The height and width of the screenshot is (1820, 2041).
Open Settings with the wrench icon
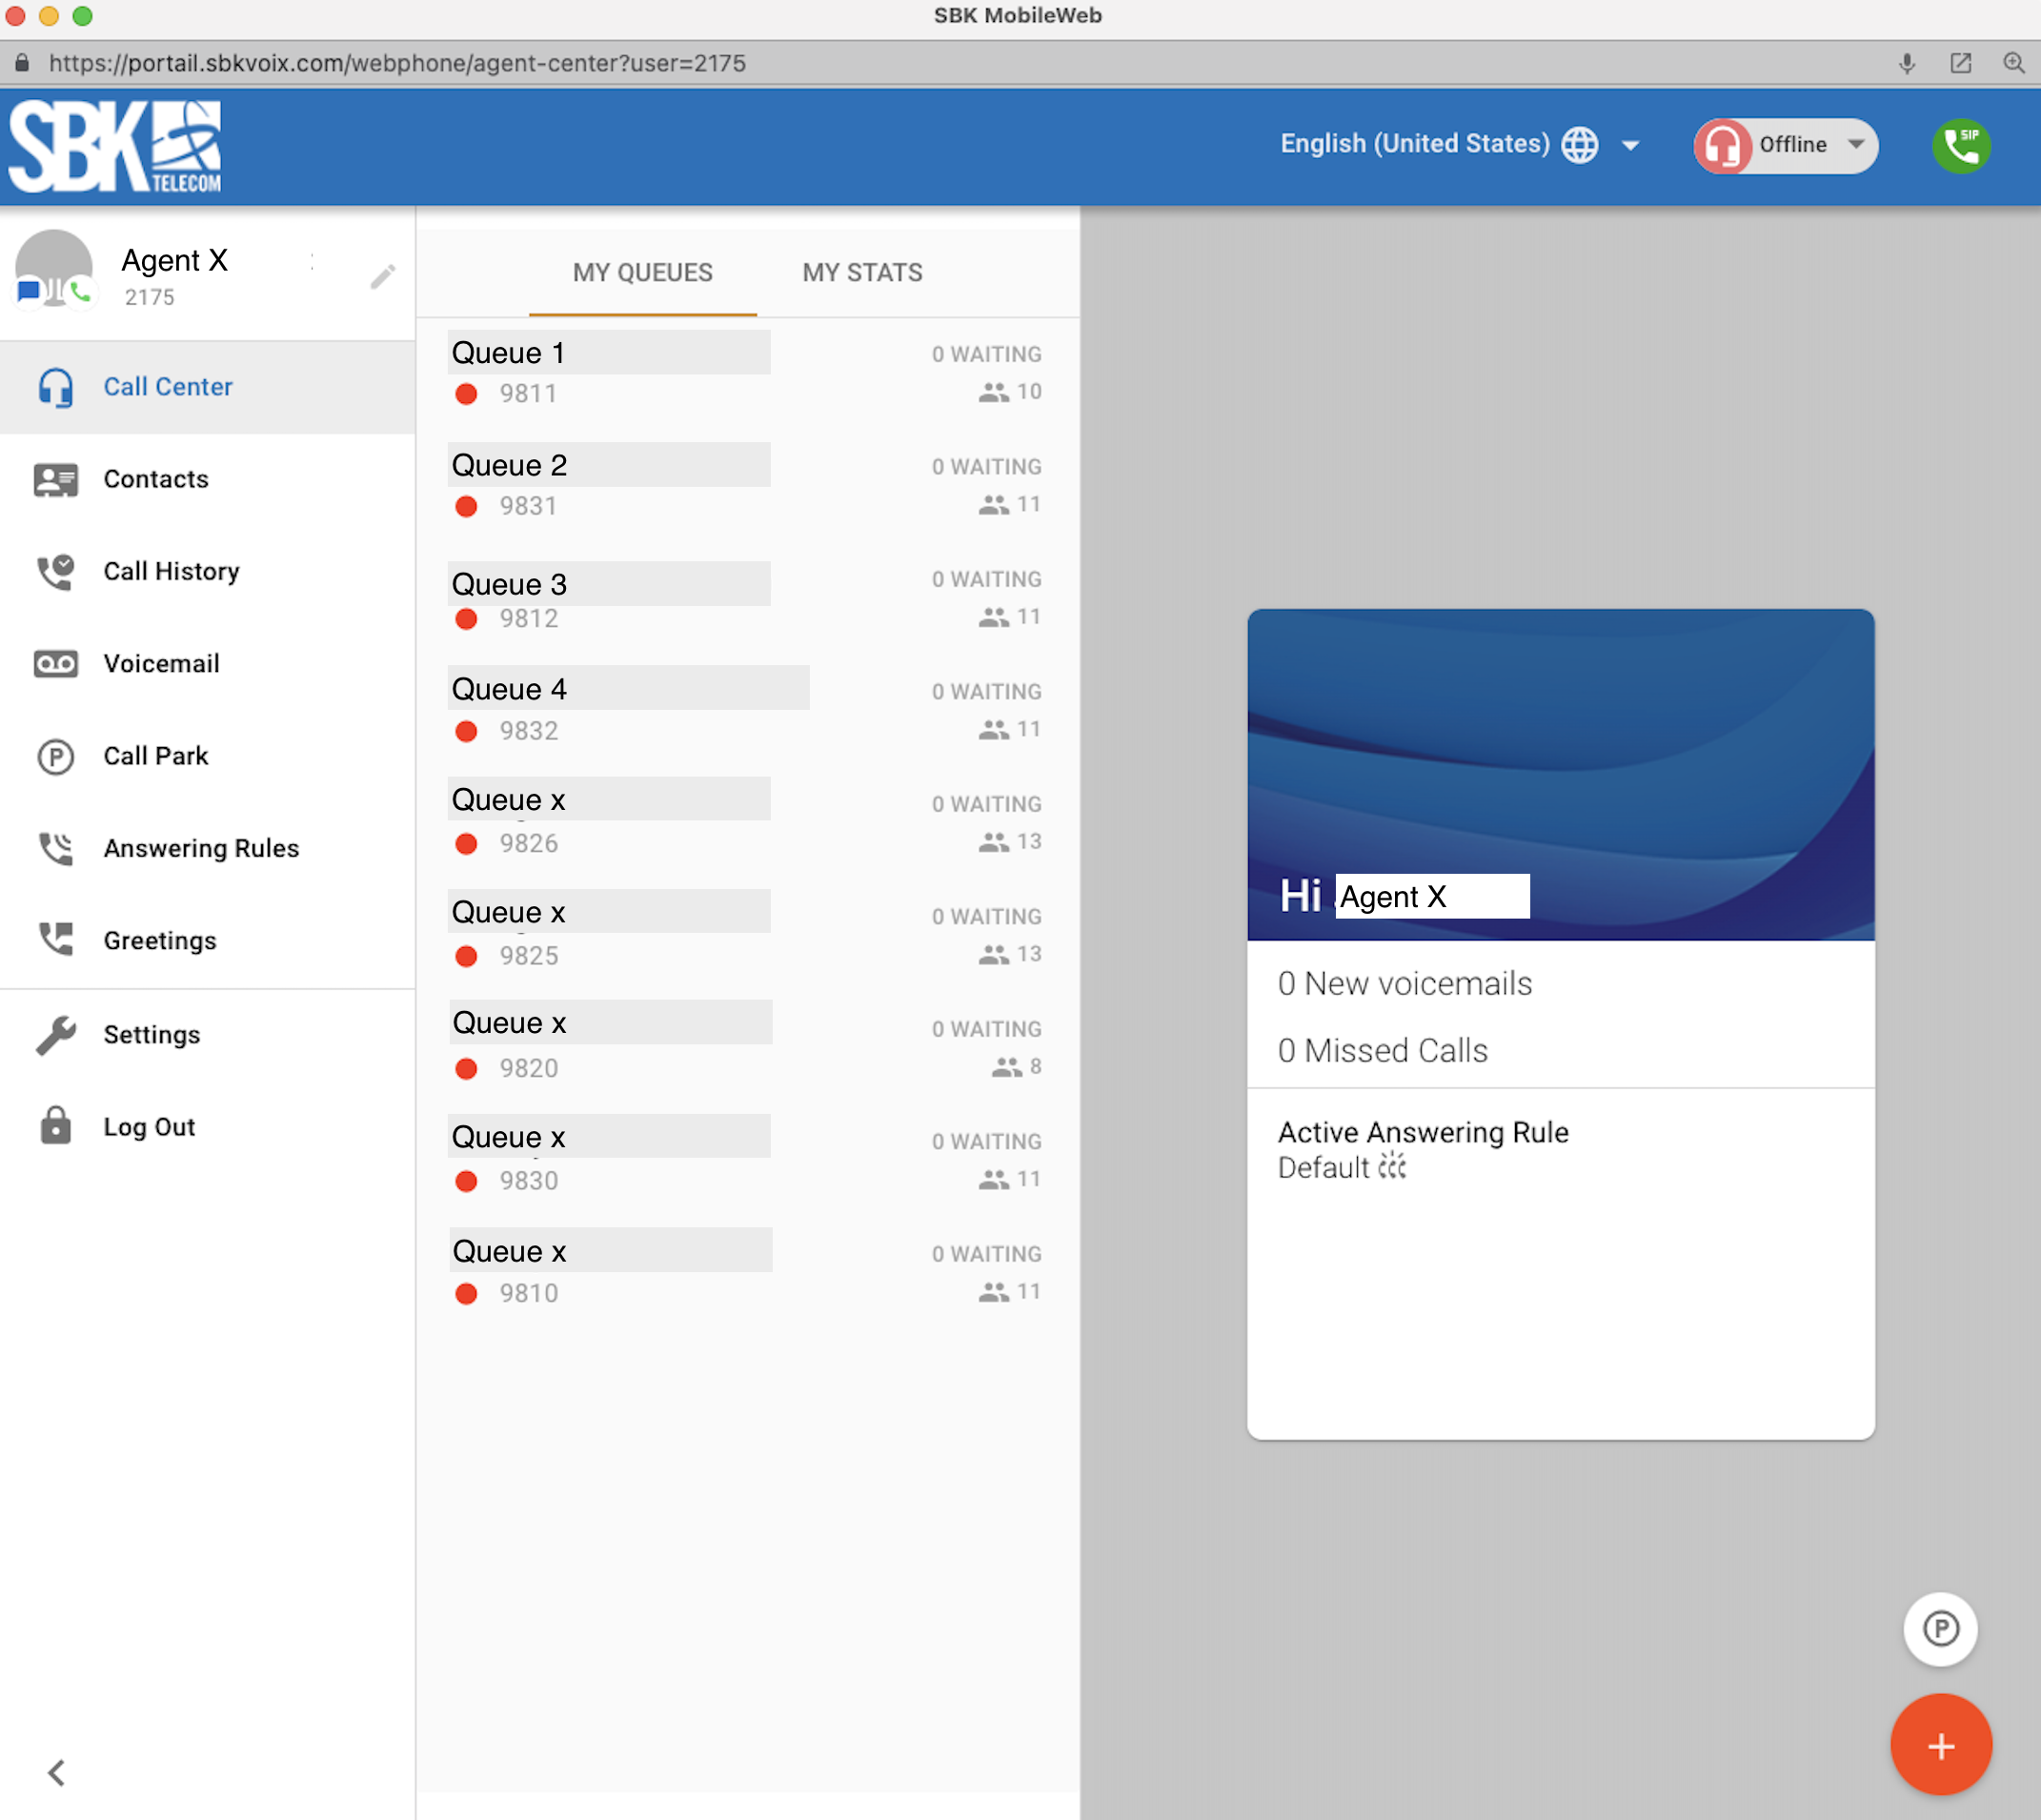tap(56, 1035)
